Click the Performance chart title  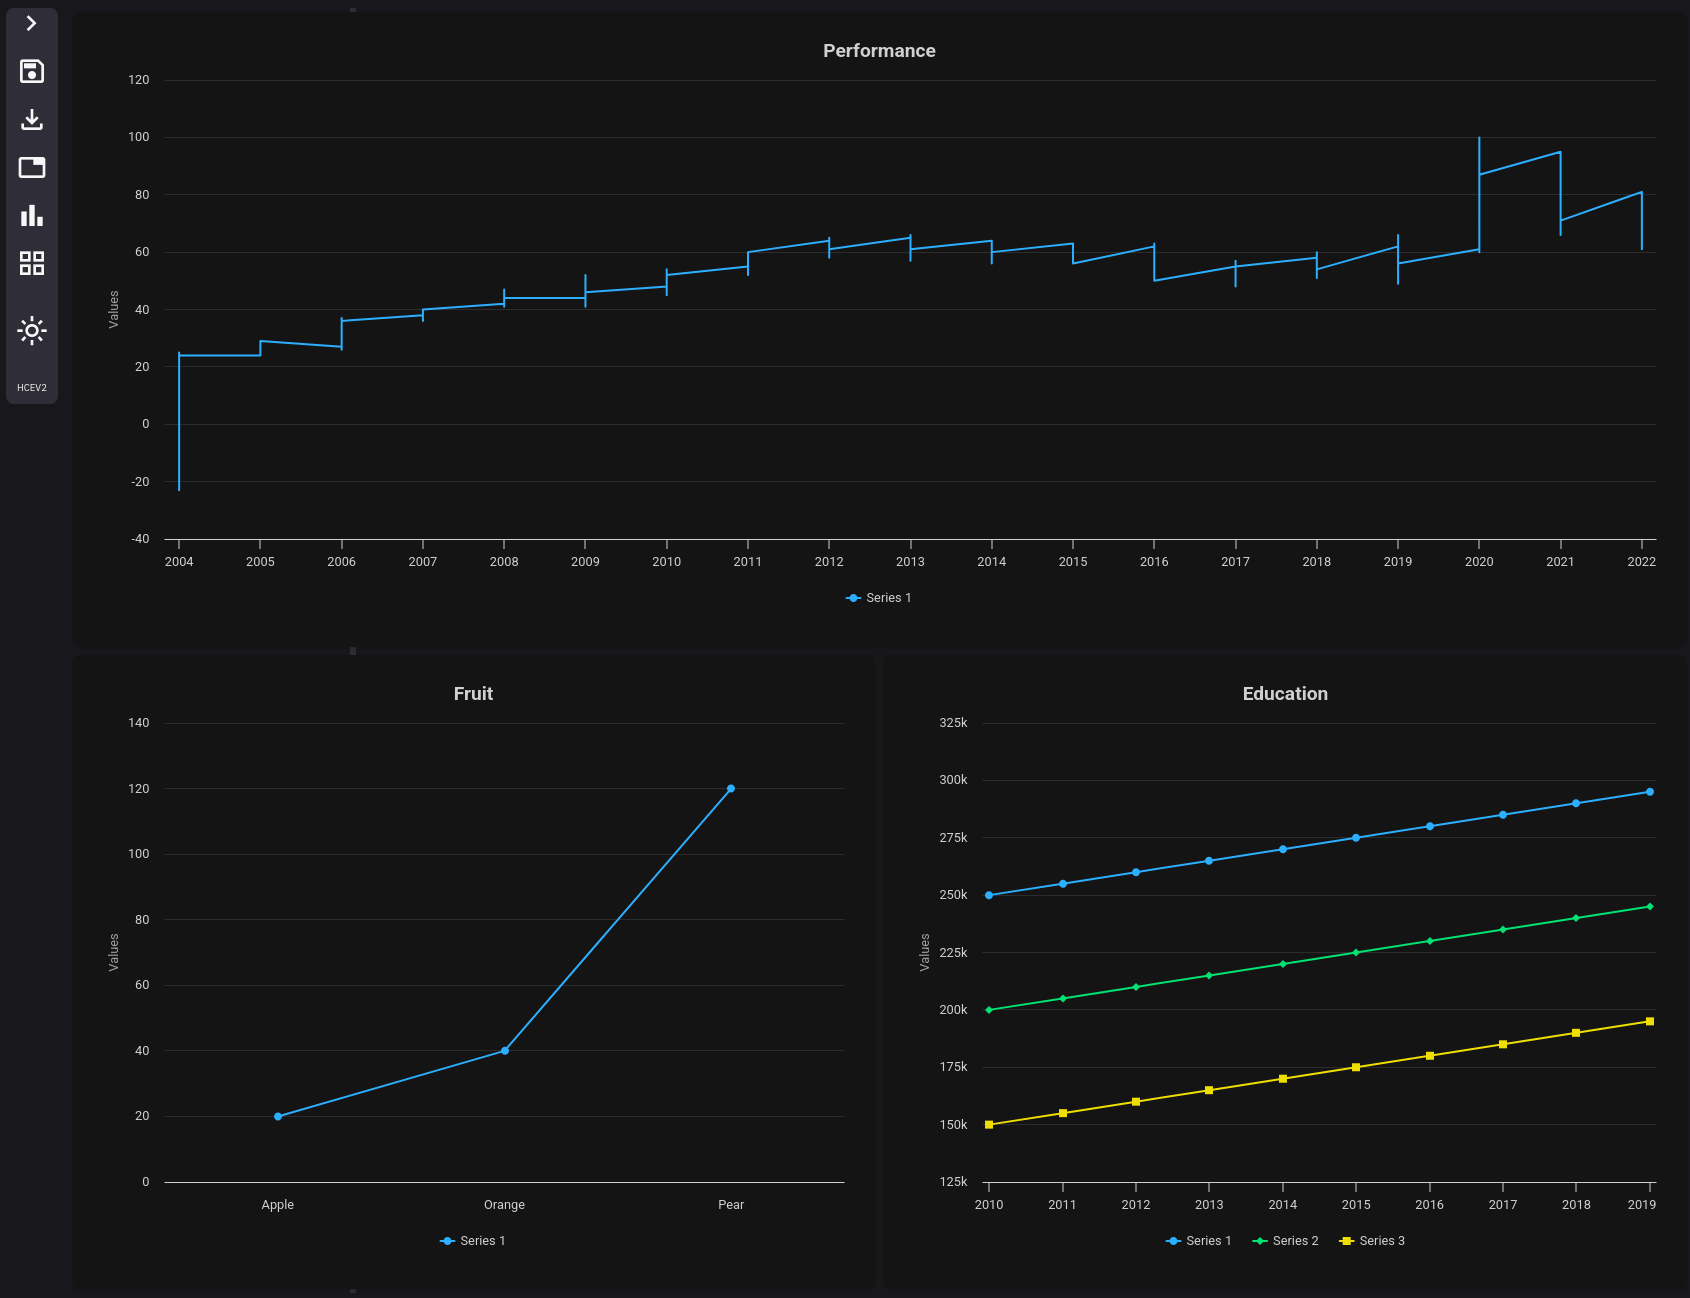tap(879, 50)
